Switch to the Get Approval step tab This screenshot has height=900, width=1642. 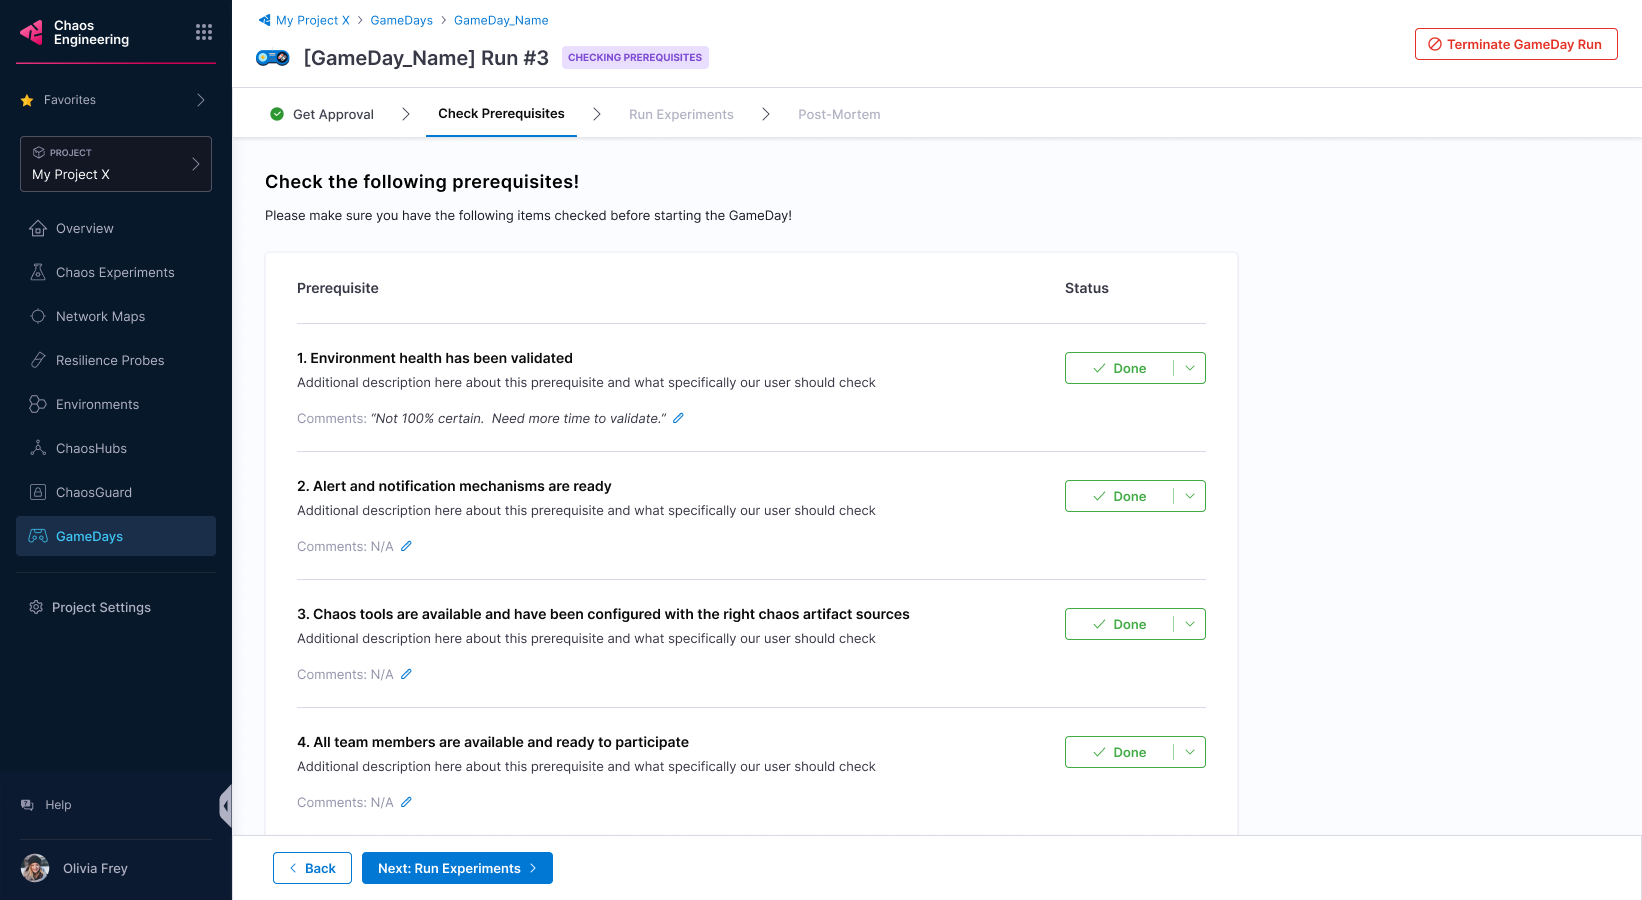(322, 114)
